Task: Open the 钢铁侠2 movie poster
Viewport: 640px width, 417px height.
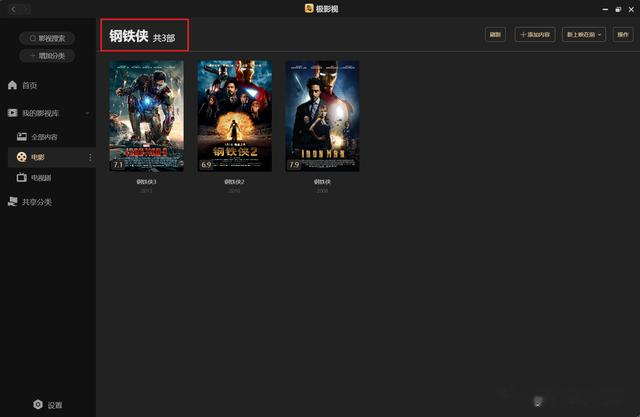Action: 234,116
